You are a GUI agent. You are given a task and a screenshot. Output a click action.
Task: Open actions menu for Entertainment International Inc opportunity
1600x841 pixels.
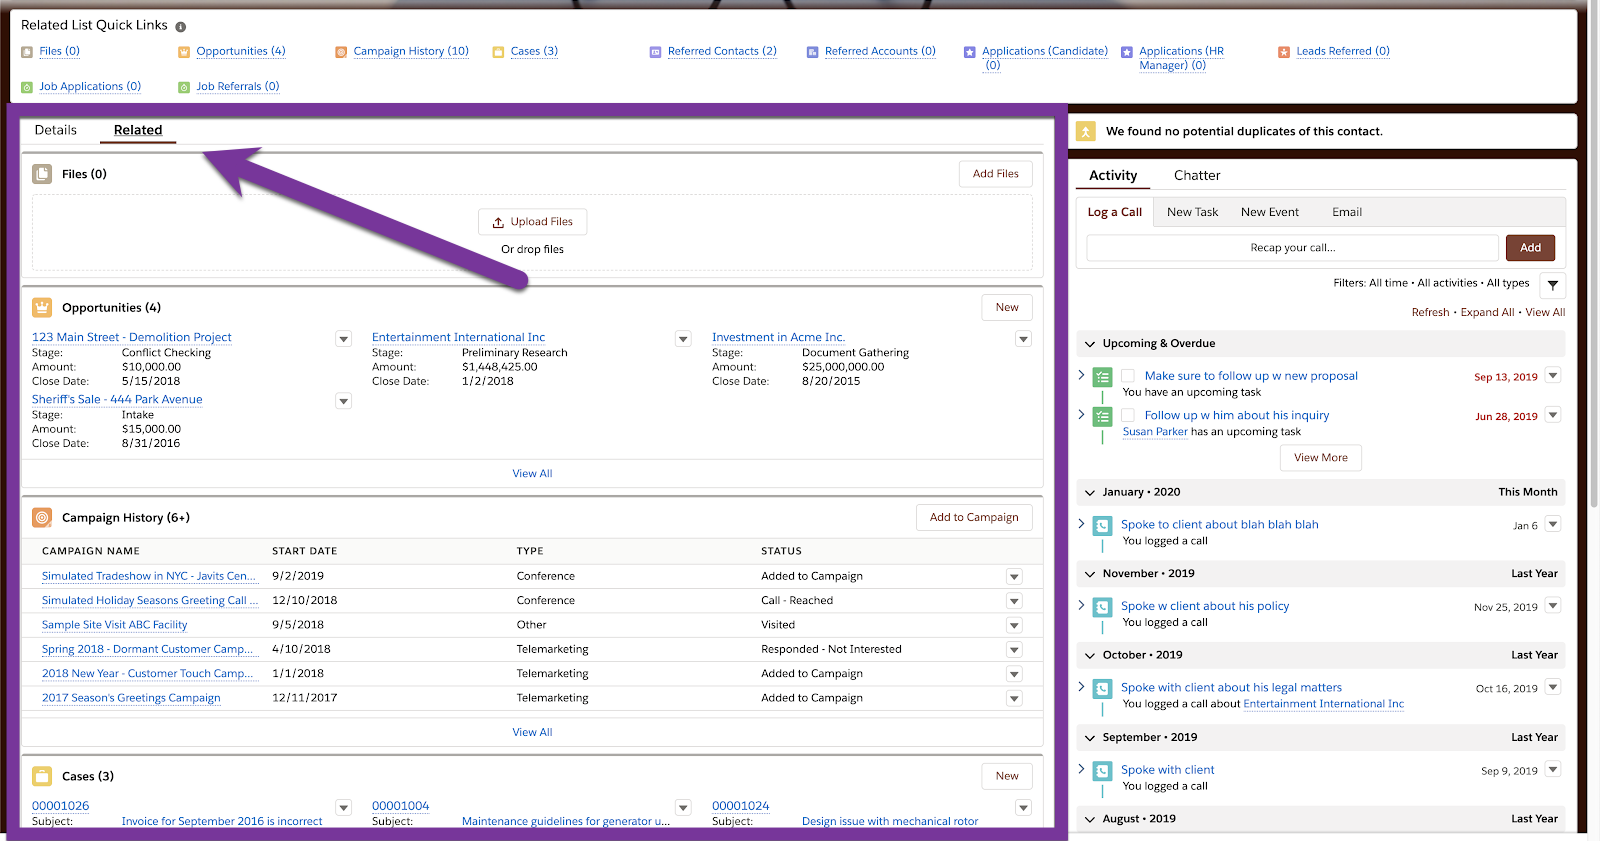coord(683,339)
